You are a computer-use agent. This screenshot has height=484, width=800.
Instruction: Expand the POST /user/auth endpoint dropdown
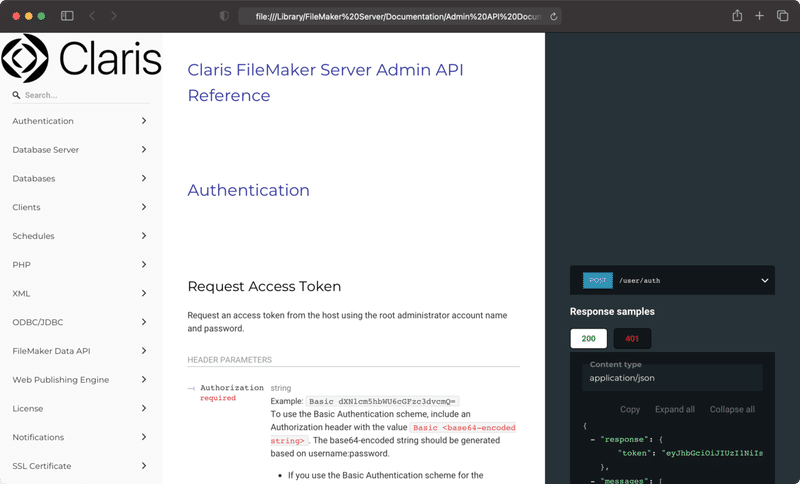672,280
